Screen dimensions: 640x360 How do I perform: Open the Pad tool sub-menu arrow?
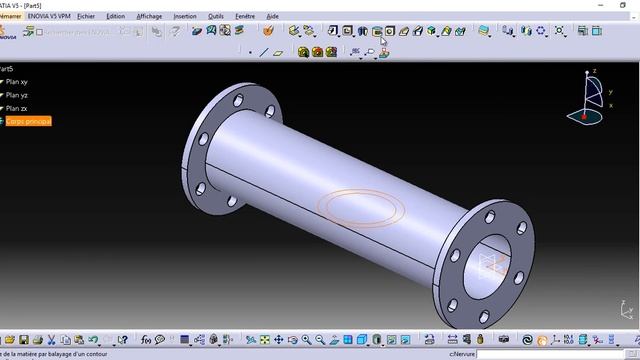(x=339, y=36)
